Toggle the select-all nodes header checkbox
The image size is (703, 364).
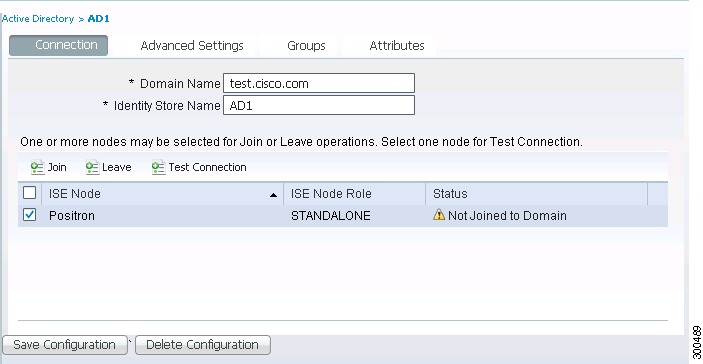tap(29, 193)
